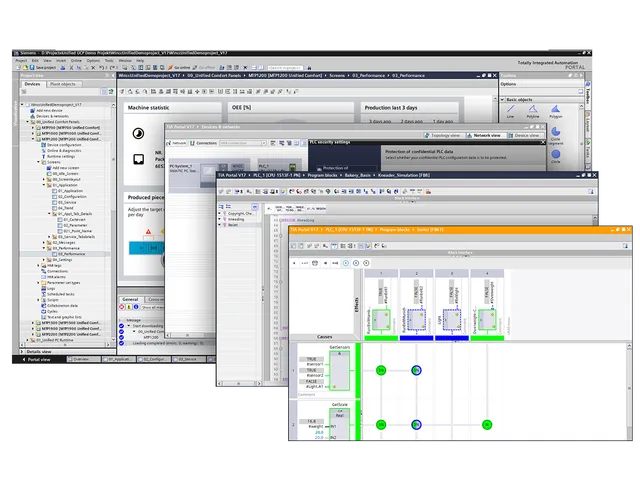The image size is (640, 480).
Task: Select the Polygon basic object
Action: (x=556, y=111)
